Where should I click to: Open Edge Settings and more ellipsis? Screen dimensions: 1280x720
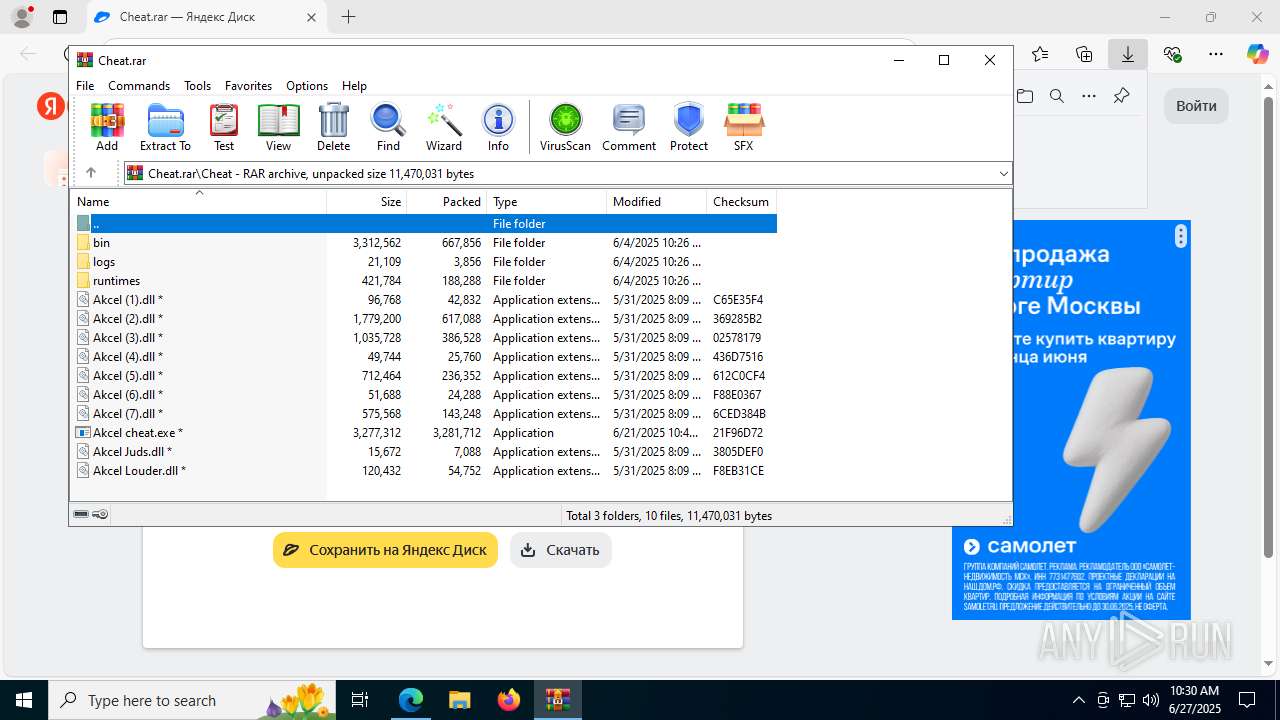pyautogui.click(x=1216, y=54)
